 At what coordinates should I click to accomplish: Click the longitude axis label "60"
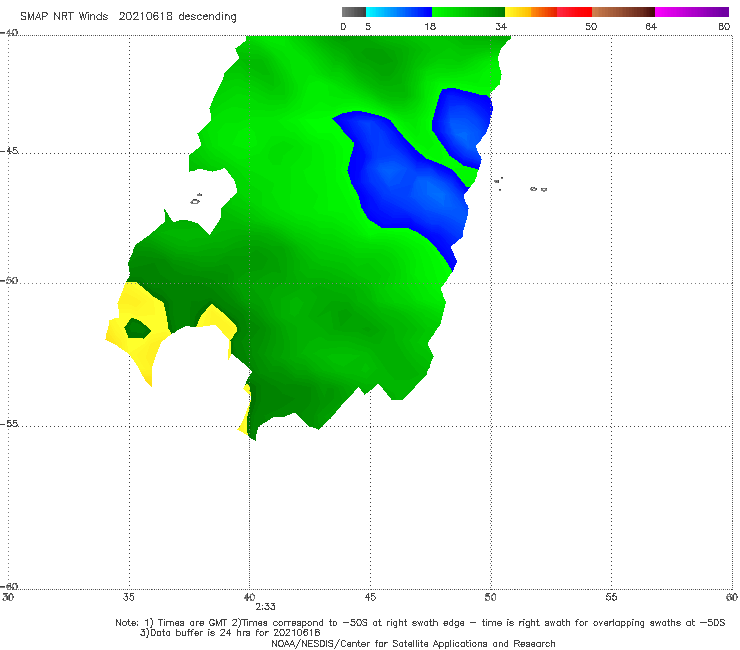point(732,597)
